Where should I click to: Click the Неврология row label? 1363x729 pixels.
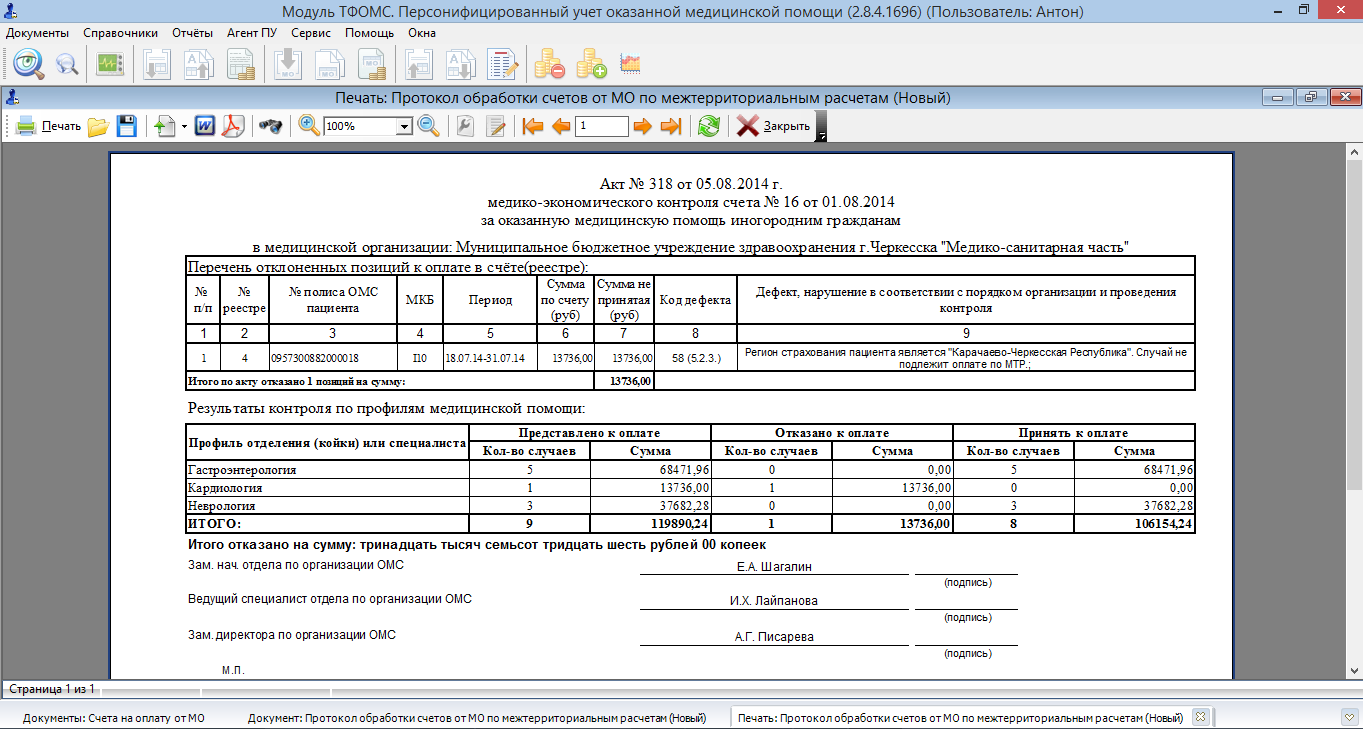(224, 505)
